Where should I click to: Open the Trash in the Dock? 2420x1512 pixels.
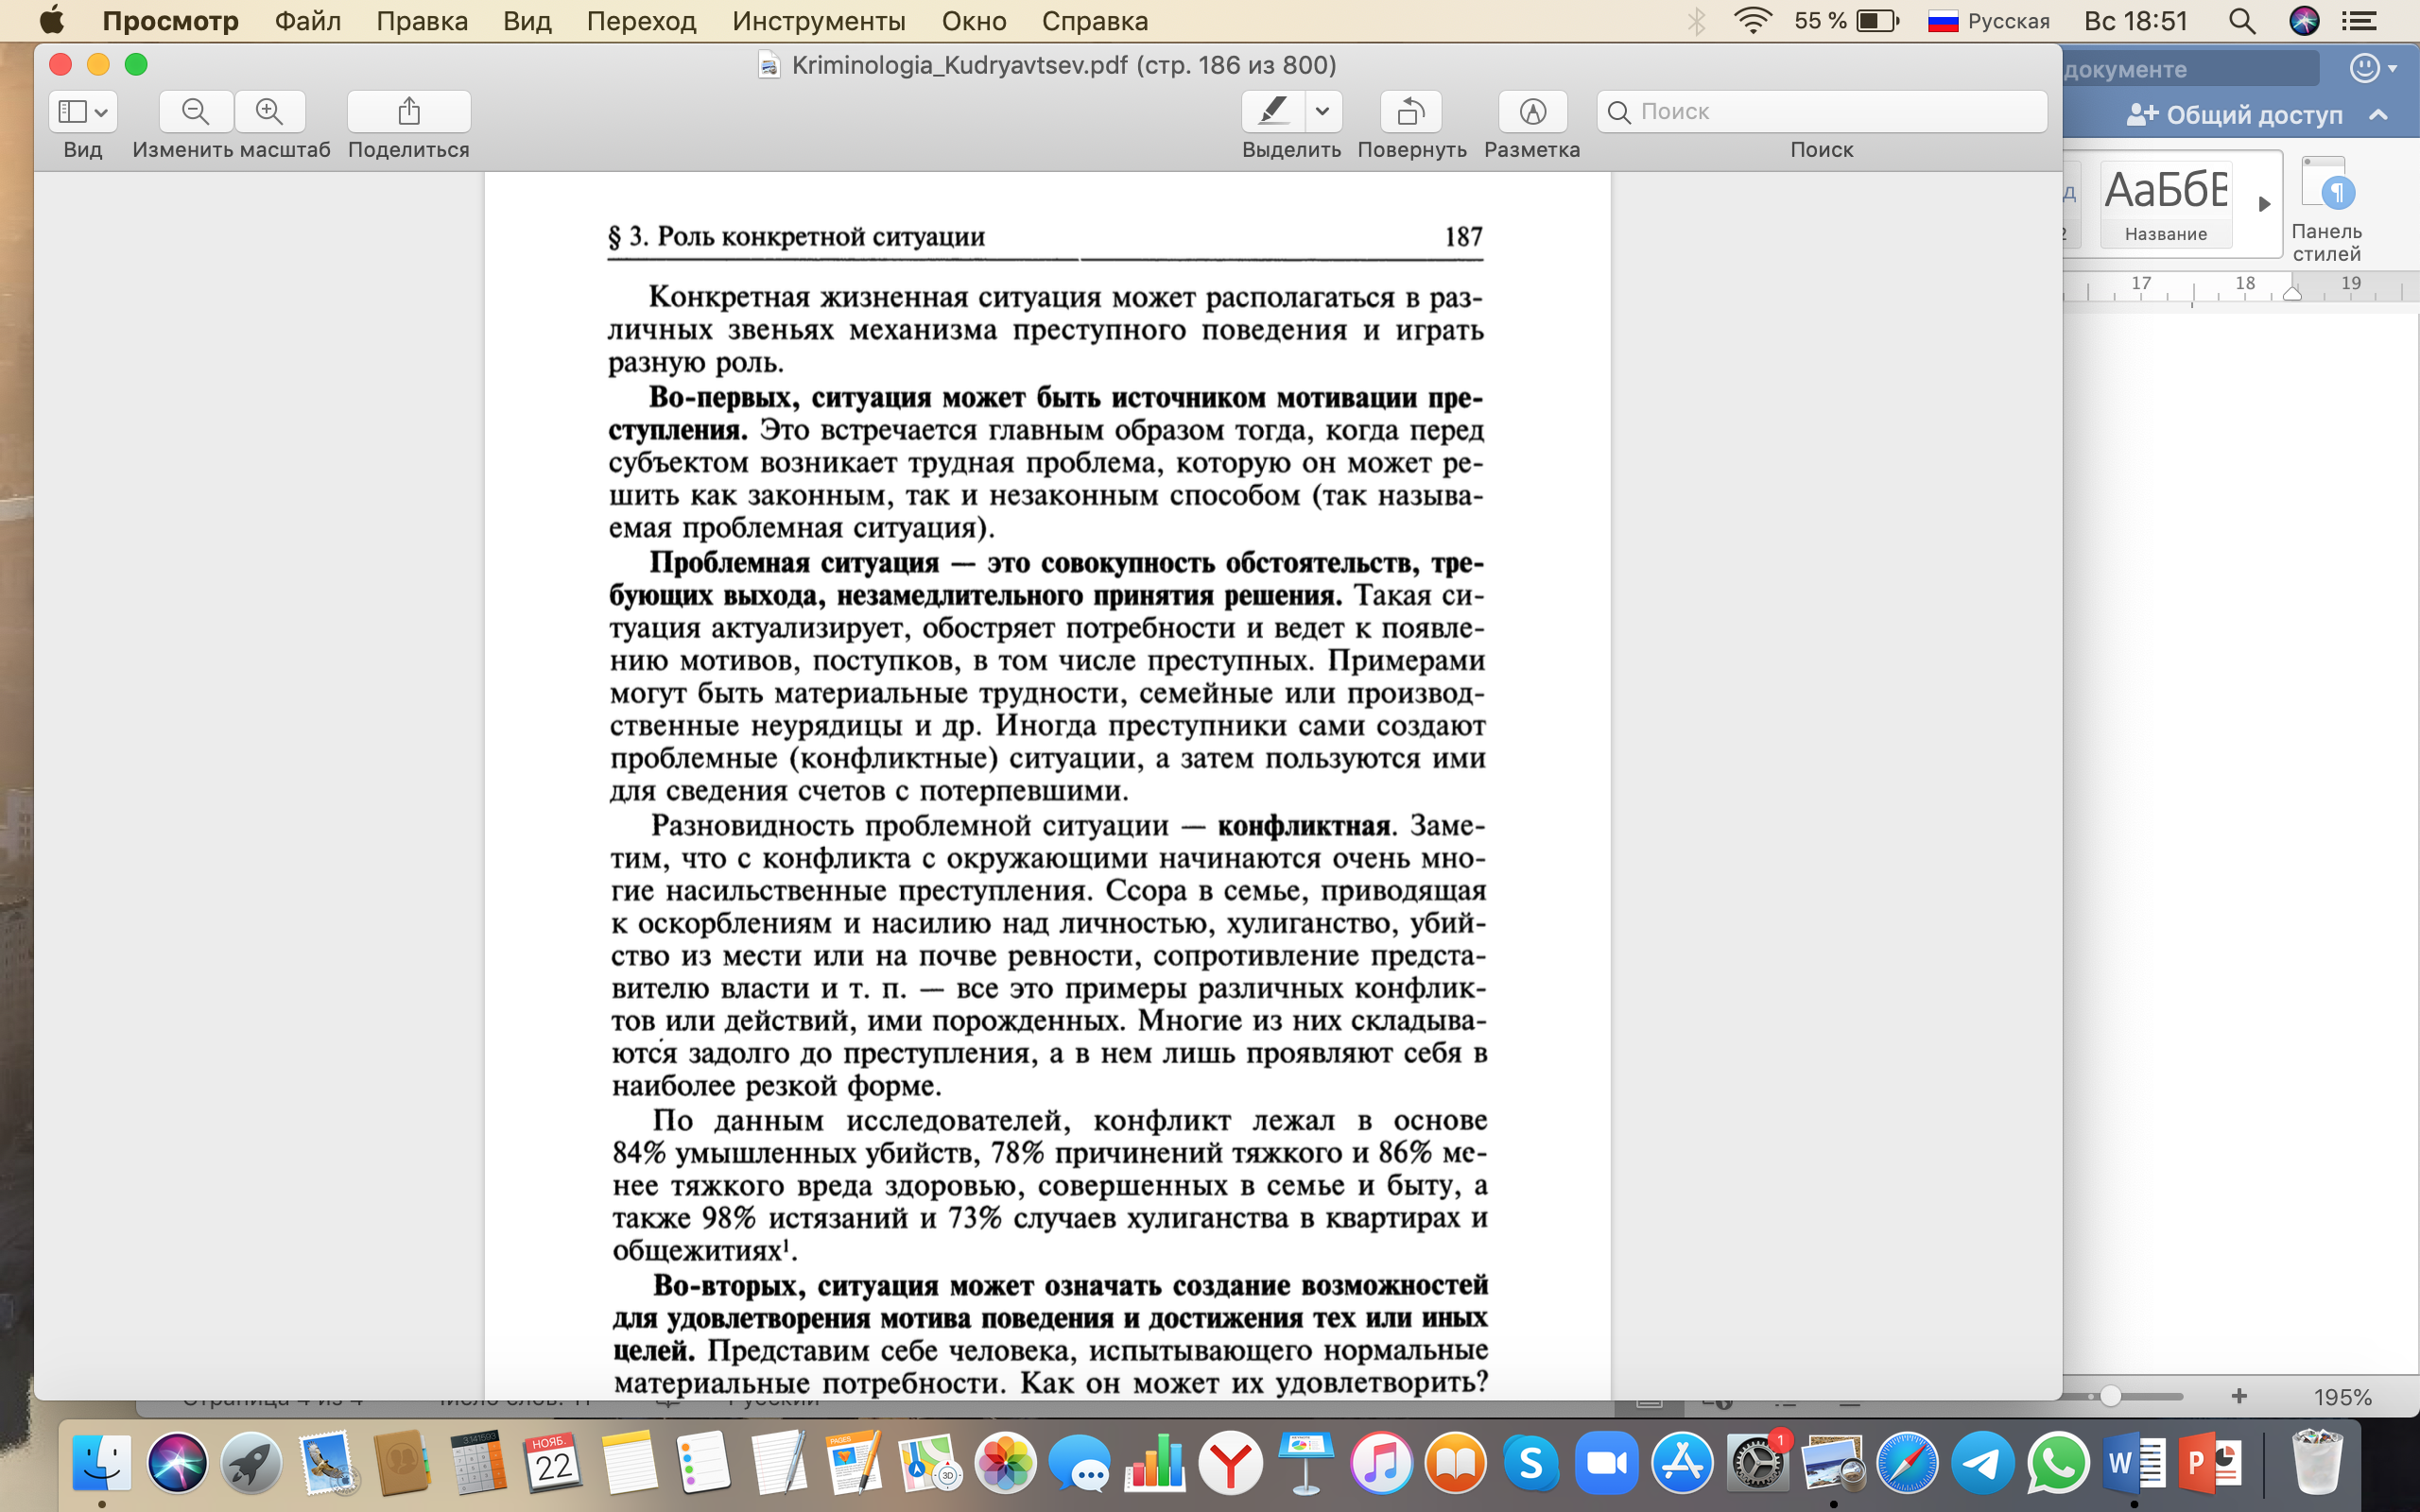pyautogui.click(x=2317, y=1464)
